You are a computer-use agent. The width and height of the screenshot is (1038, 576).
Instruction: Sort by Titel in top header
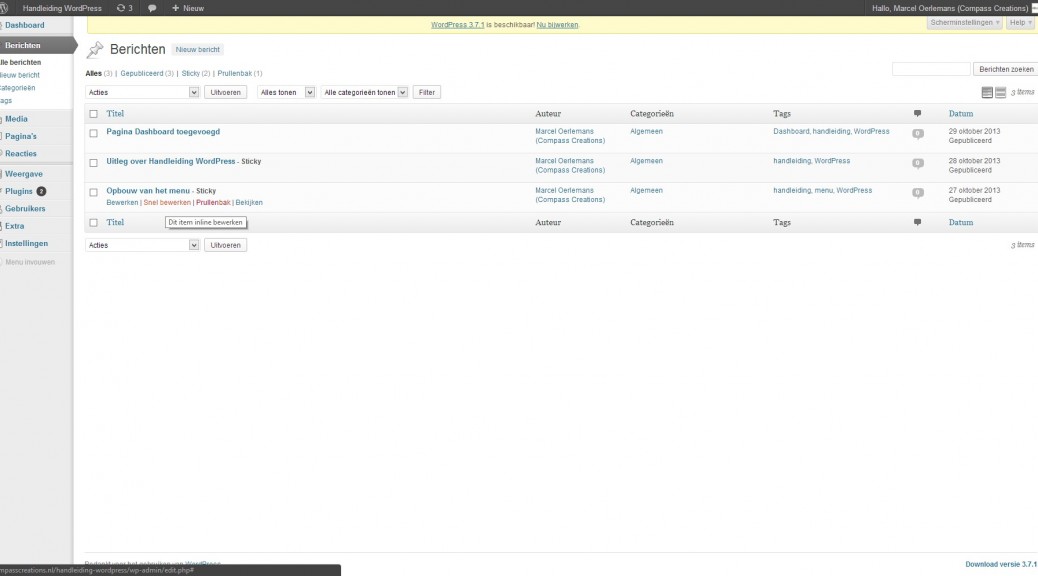coord(115,114)
